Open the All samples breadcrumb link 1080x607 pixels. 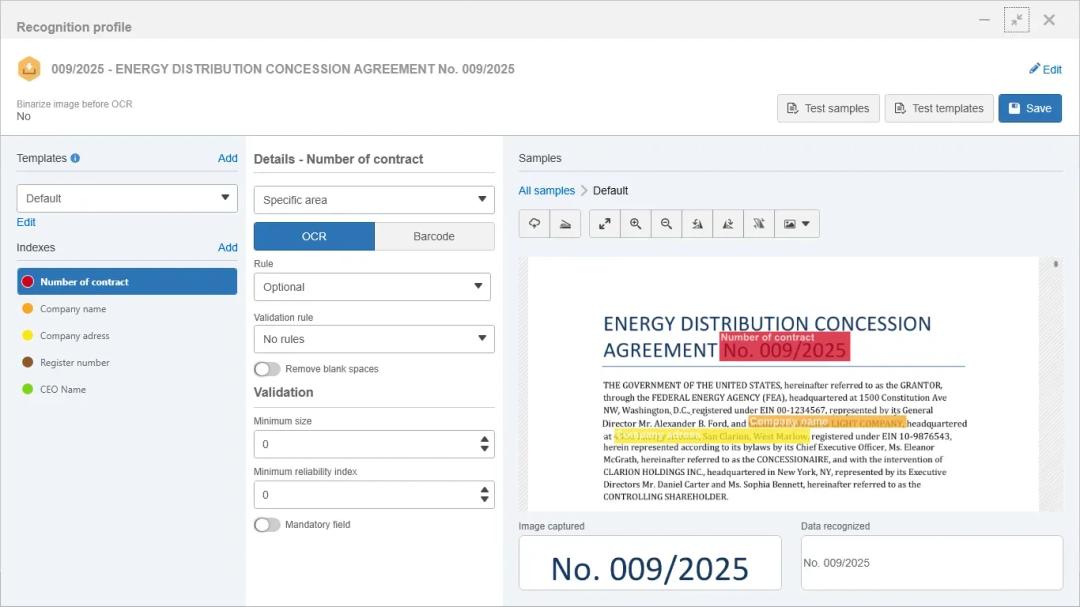coord(546,191)
